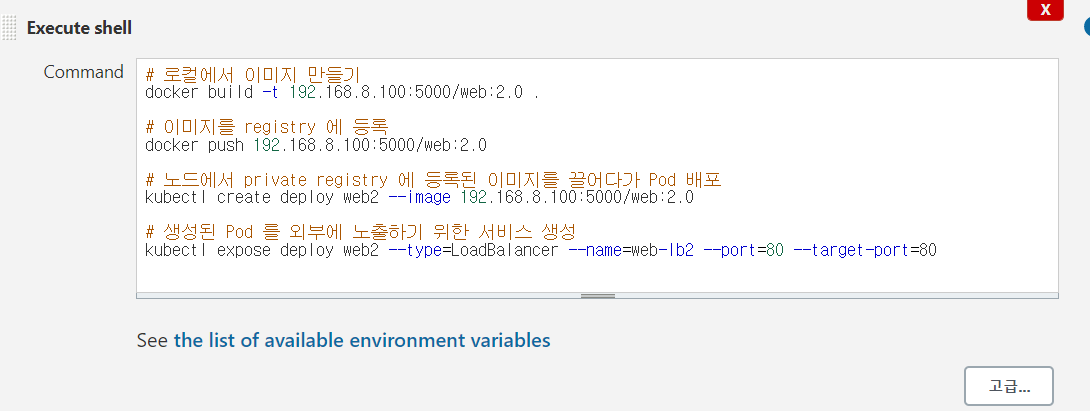Image resolution: width=1090 pixels, height=411 pixels.
Task: Click the 고급... advanced button
Action: point(1010,385)
